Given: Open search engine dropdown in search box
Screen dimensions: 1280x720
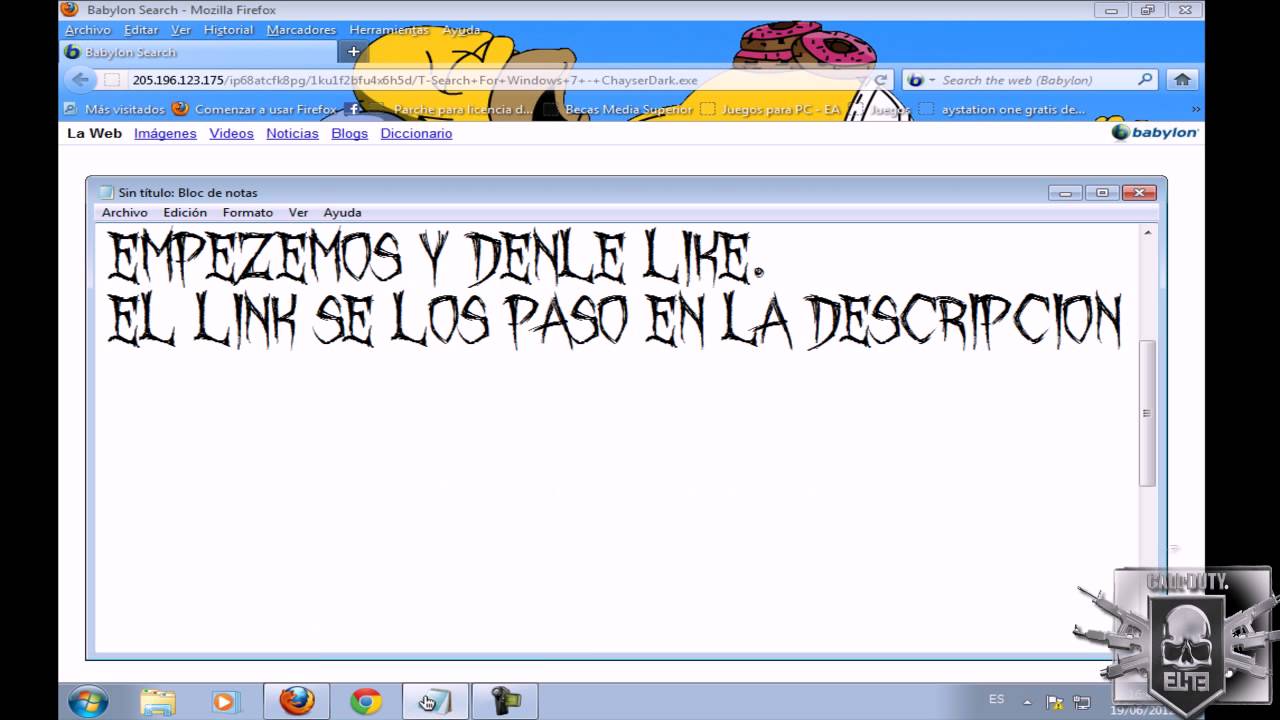Looking at the screenshot, I should [920, 80].
